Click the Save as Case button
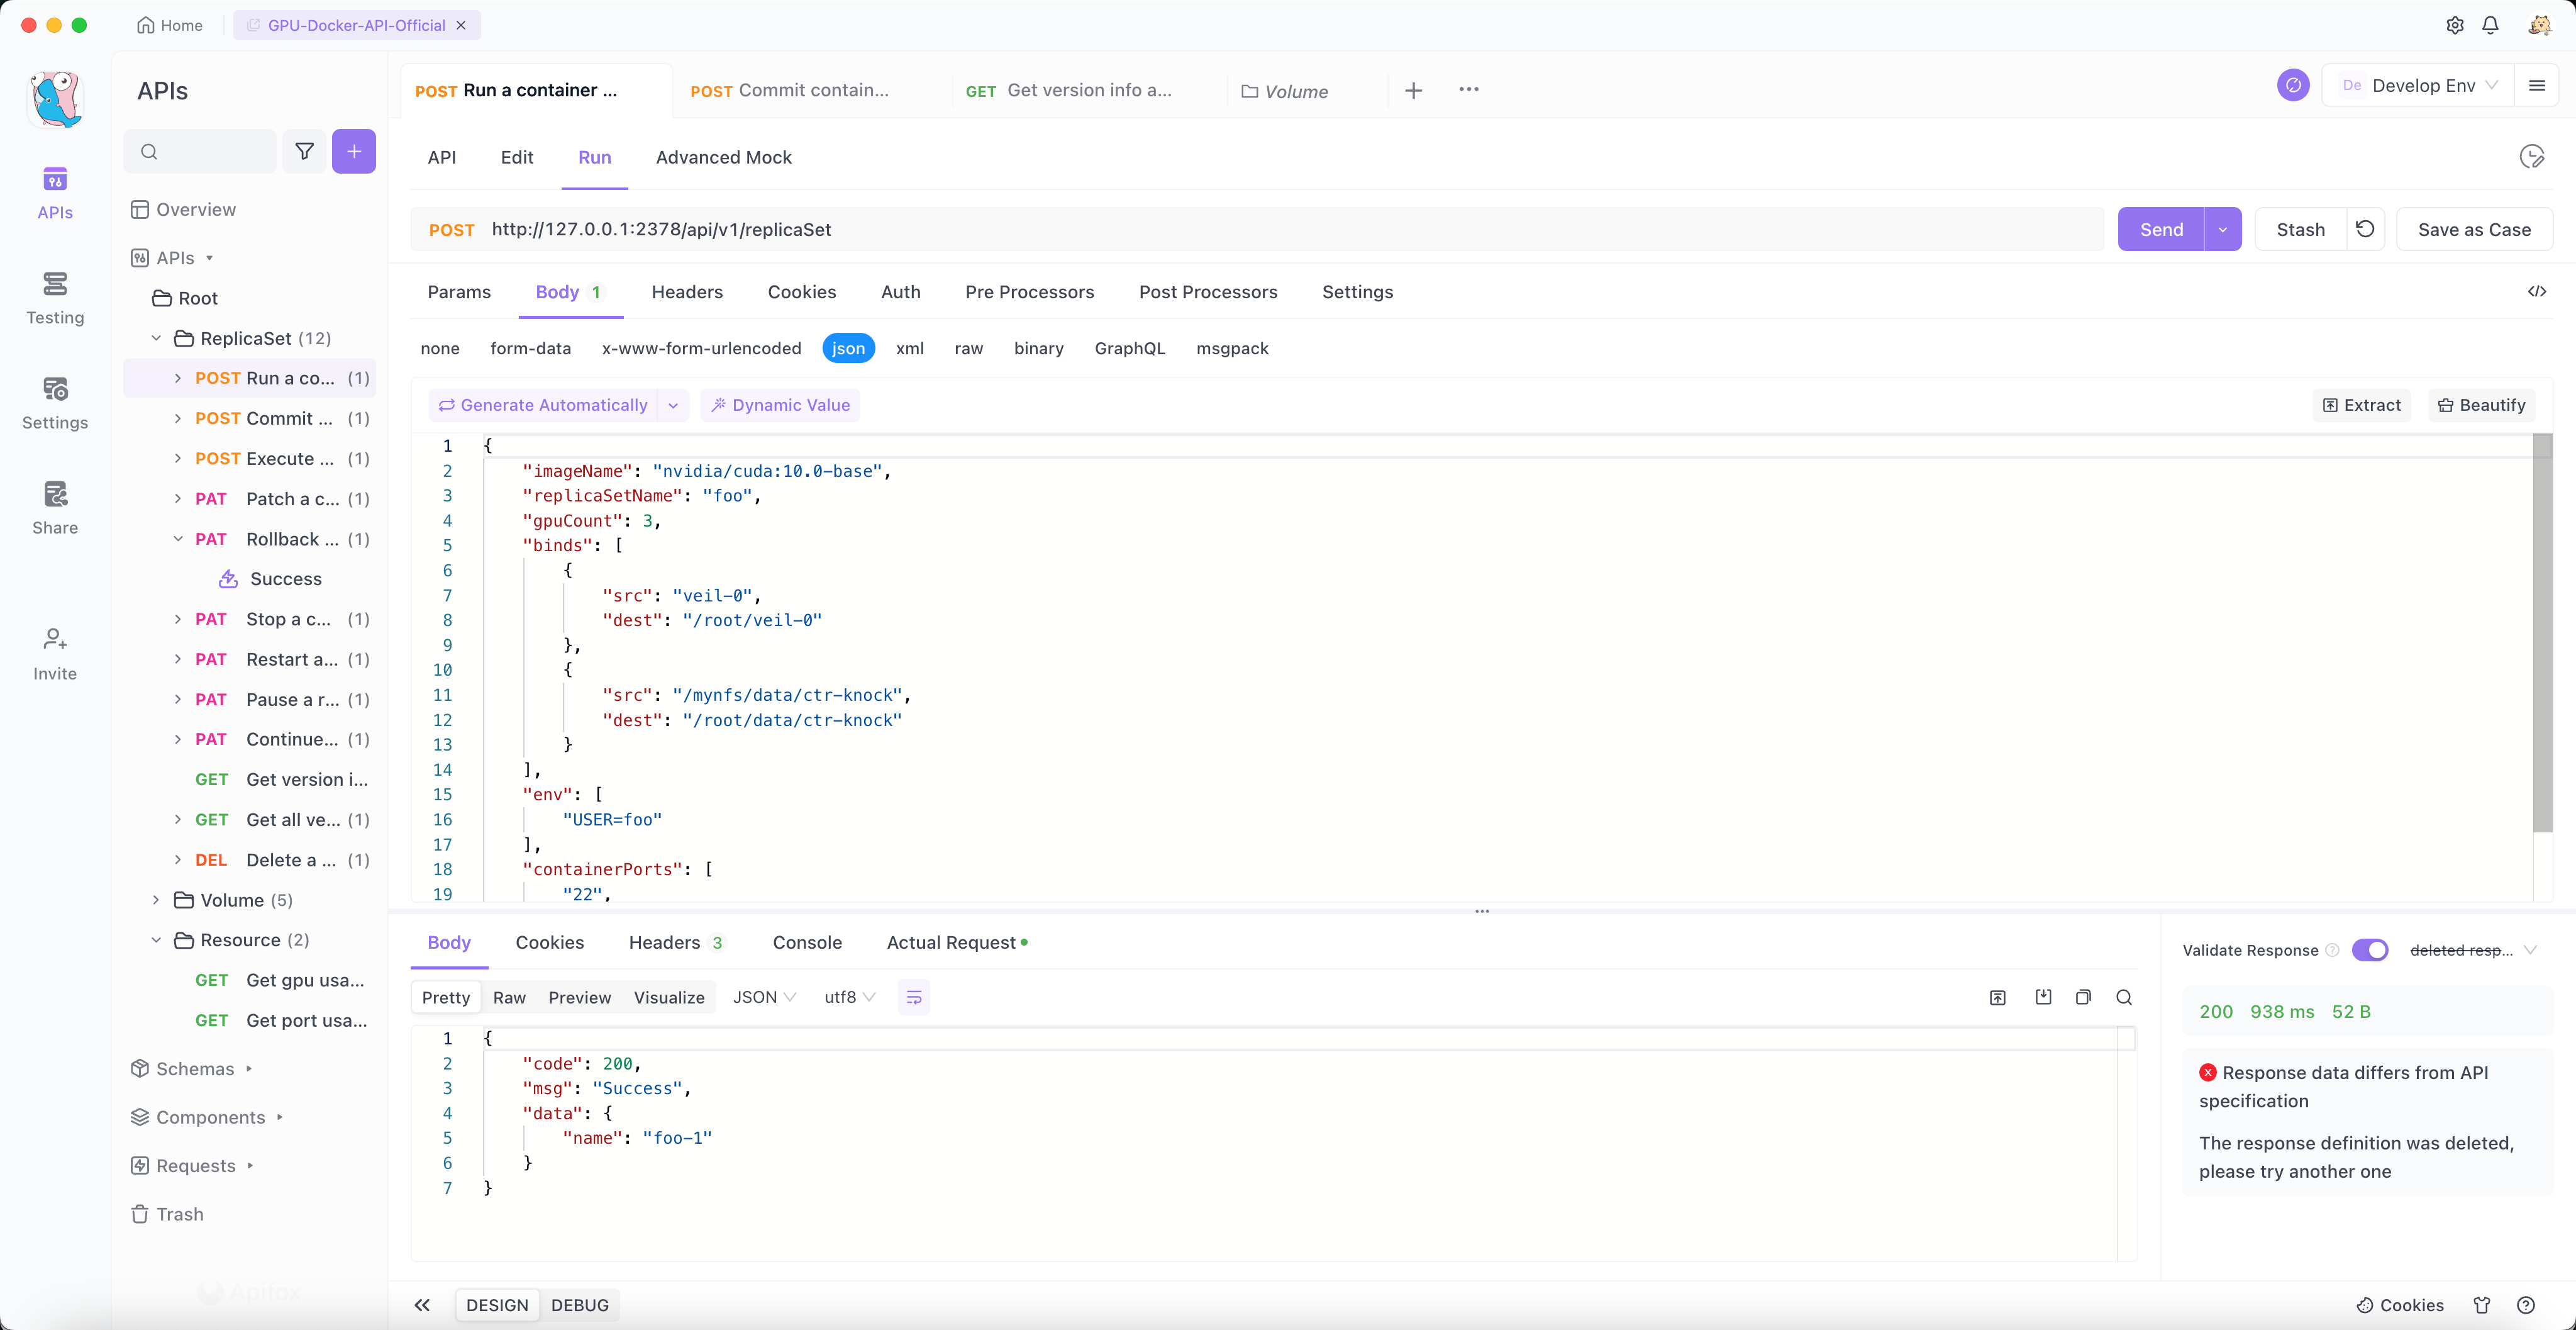This screenshot has height=1330, width=2576. tap(2474, 229)
